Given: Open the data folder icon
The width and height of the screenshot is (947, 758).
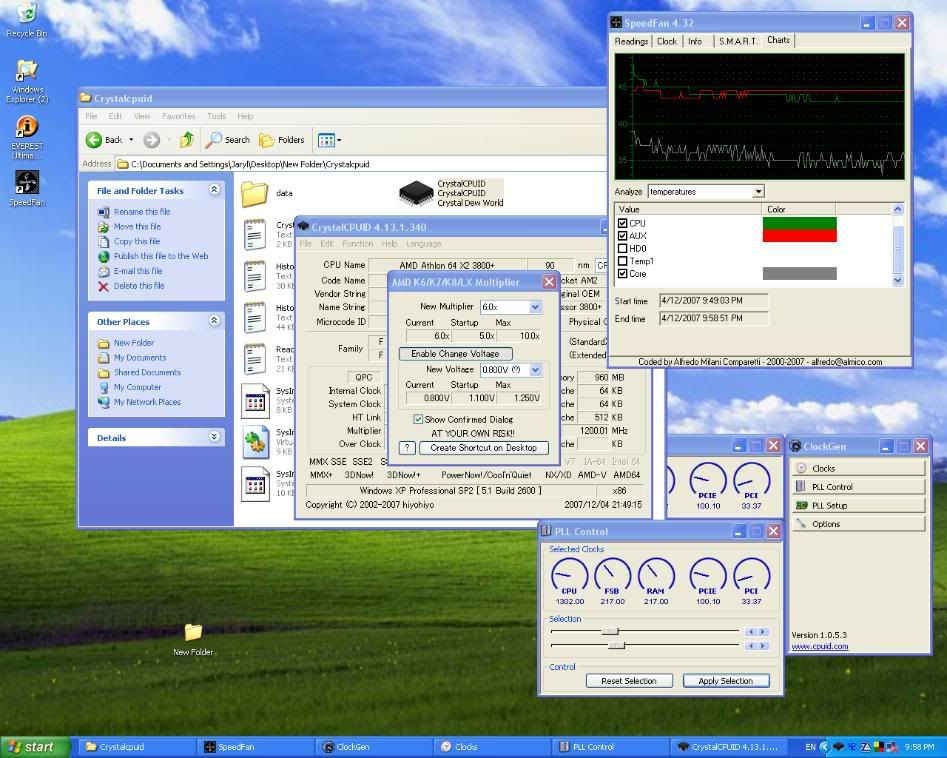Looking at the screenshot, I should (254, 193).
